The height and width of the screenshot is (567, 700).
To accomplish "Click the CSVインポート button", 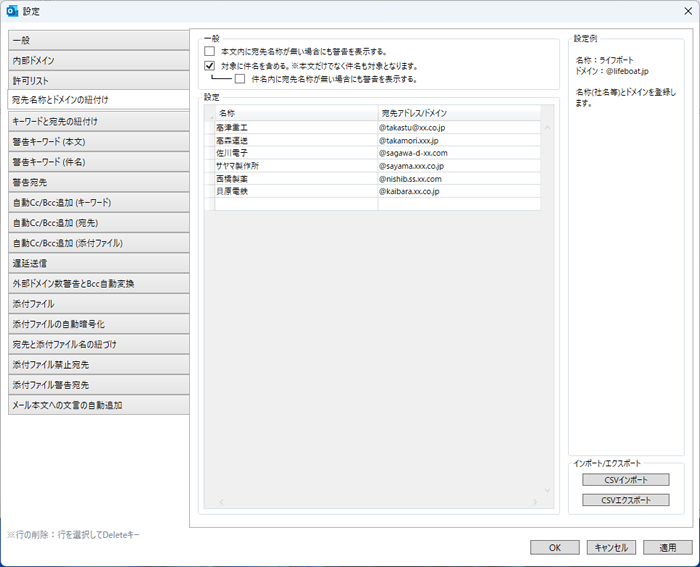I will click(625, 480).
